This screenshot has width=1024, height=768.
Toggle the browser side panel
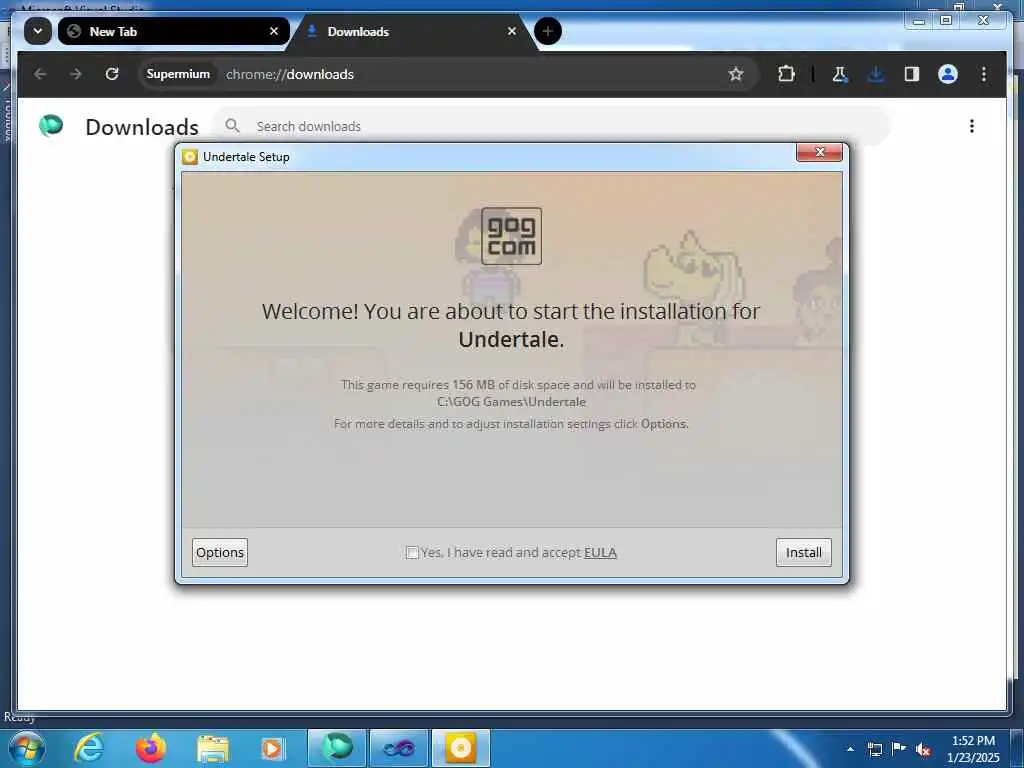tap(912, 74)
